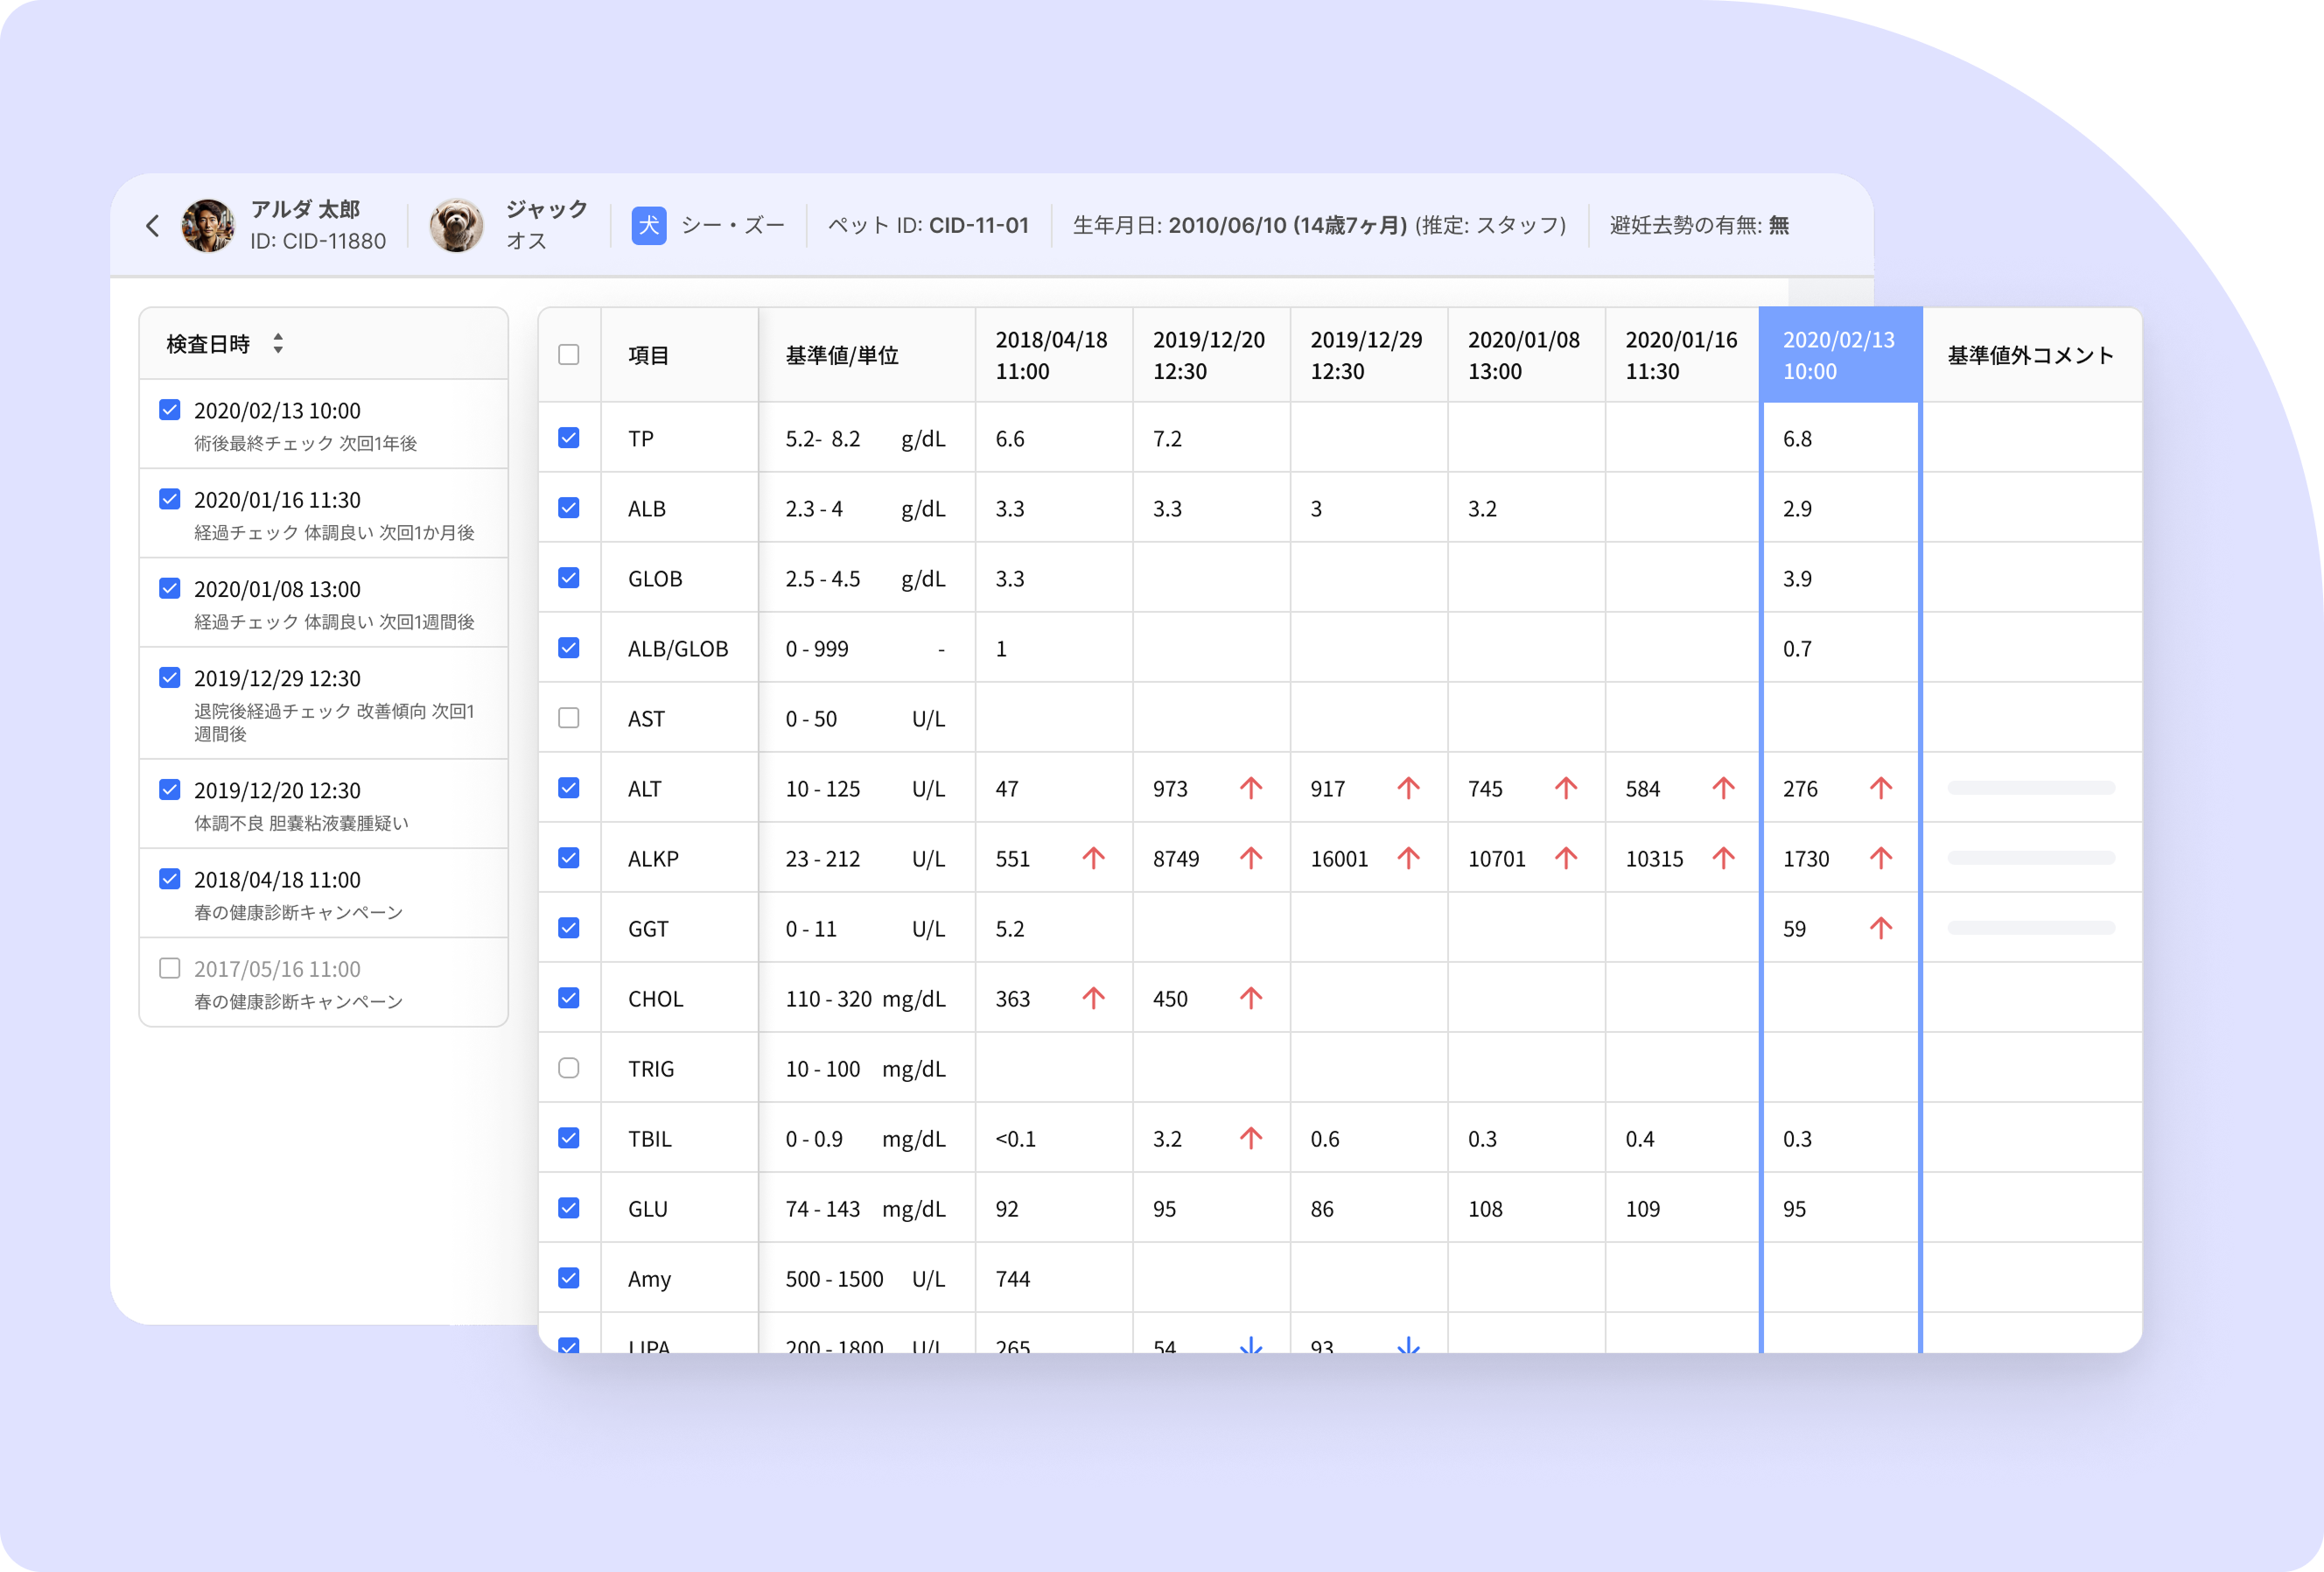Click the 基準値外コメント column header
The height and width of the screenshot is (1572, 2324).
click(2031, 355)
